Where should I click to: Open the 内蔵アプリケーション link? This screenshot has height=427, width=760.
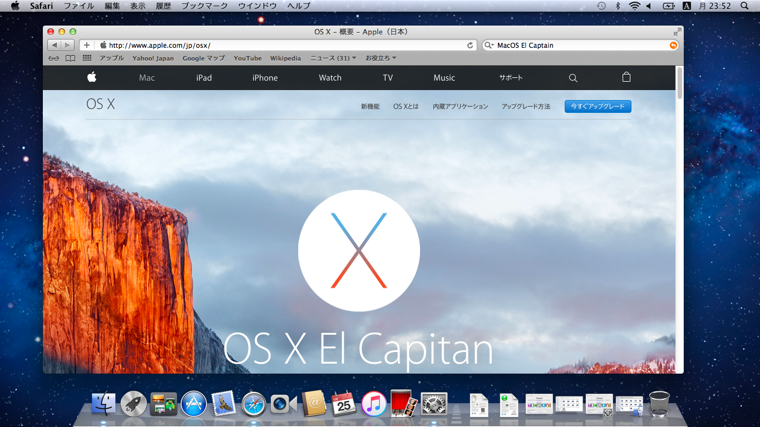click(460, 106)
